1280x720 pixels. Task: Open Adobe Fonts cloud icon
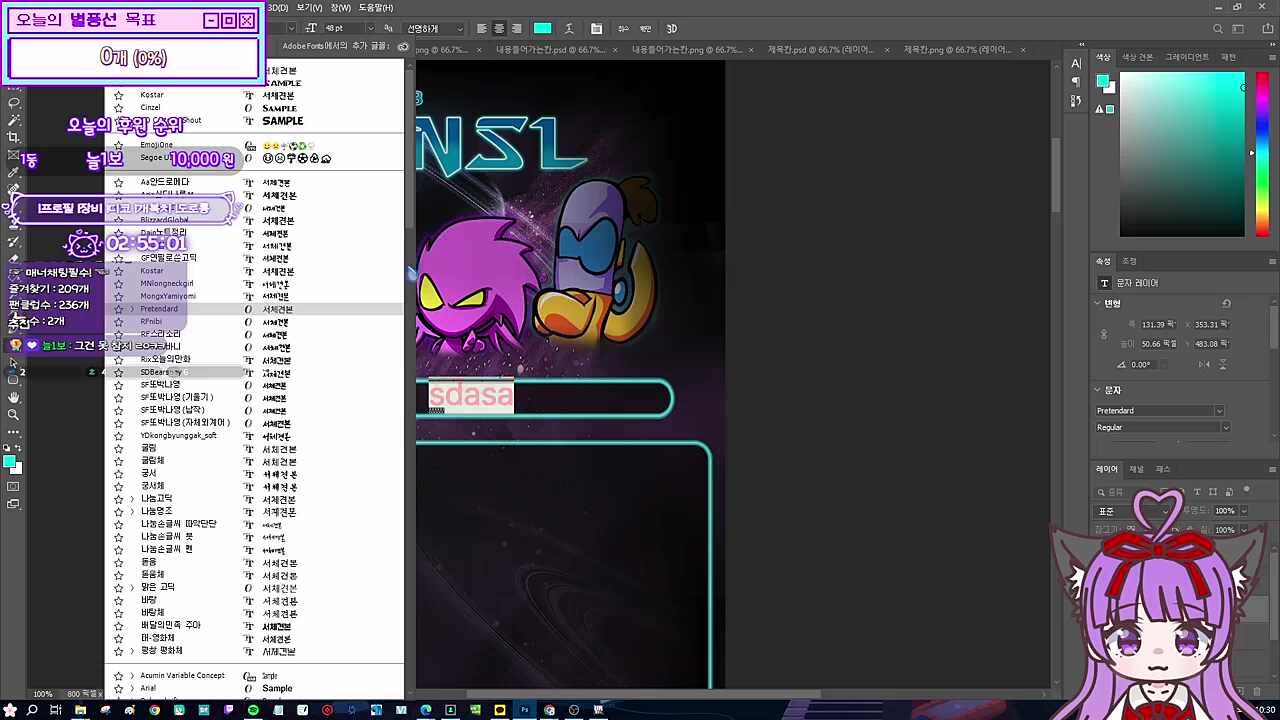pyautogui.click(x=403, y=46)
